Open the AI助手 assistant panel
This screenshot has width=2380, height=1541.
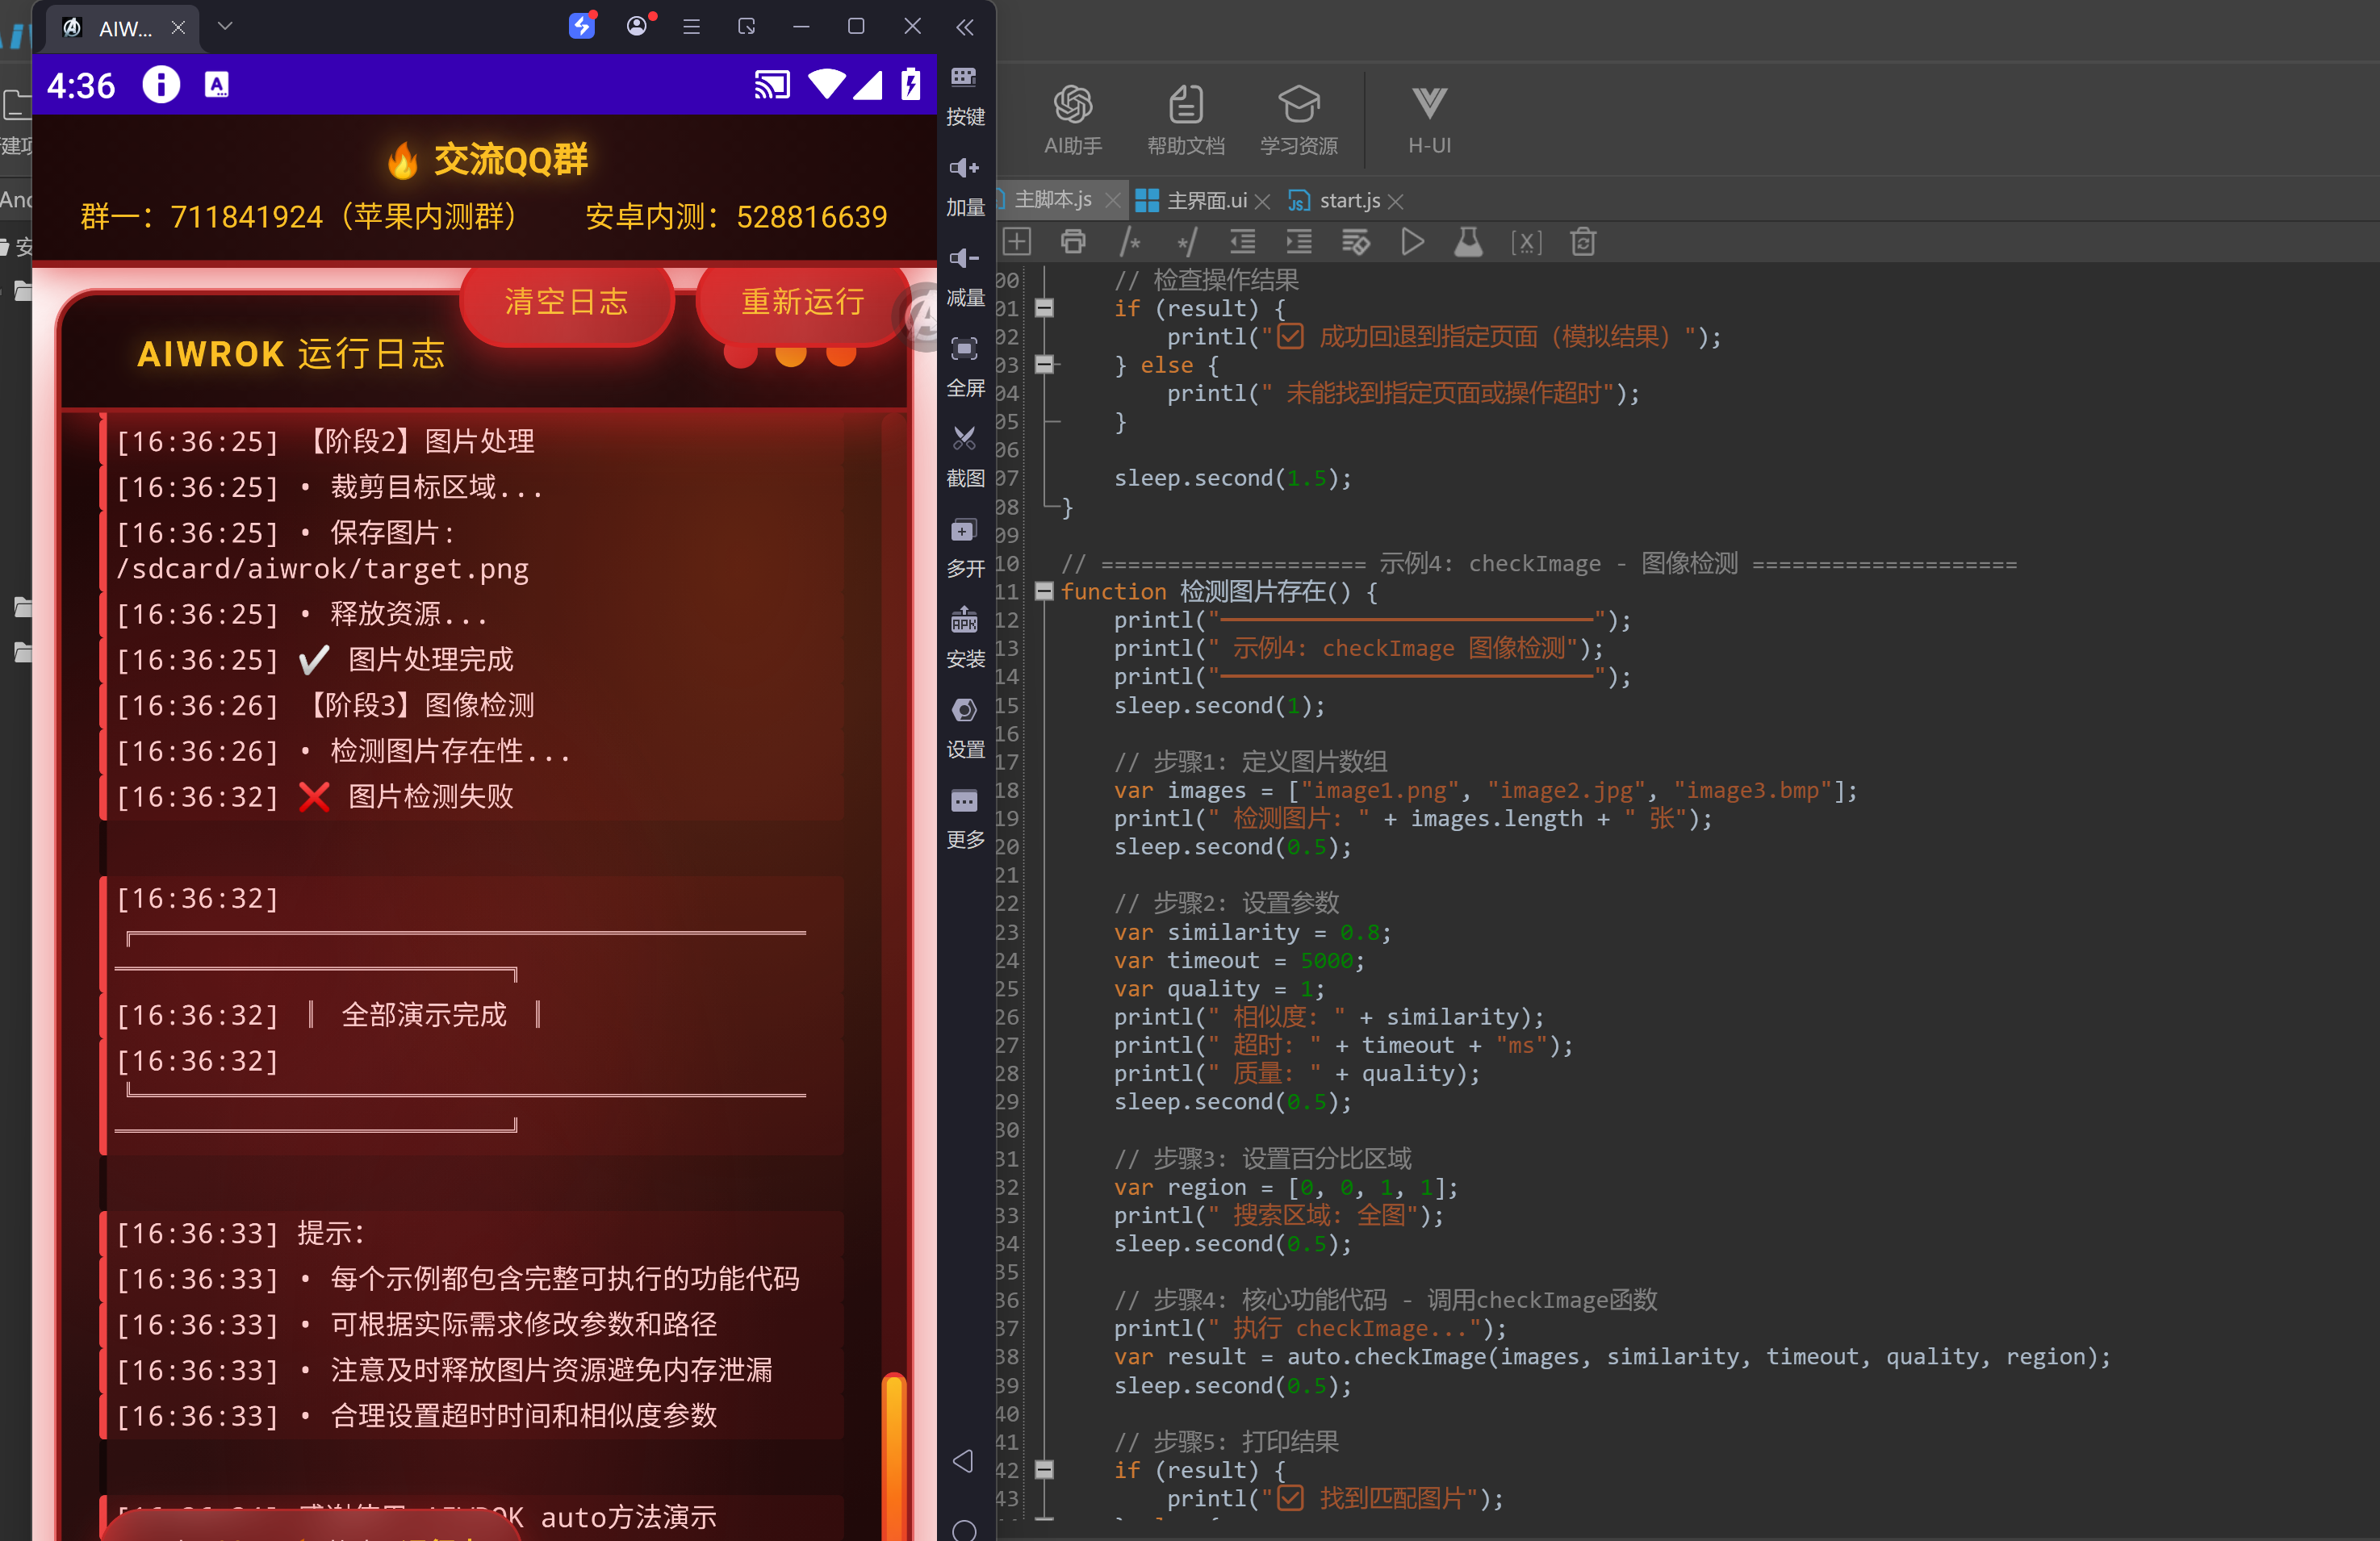1072,120
